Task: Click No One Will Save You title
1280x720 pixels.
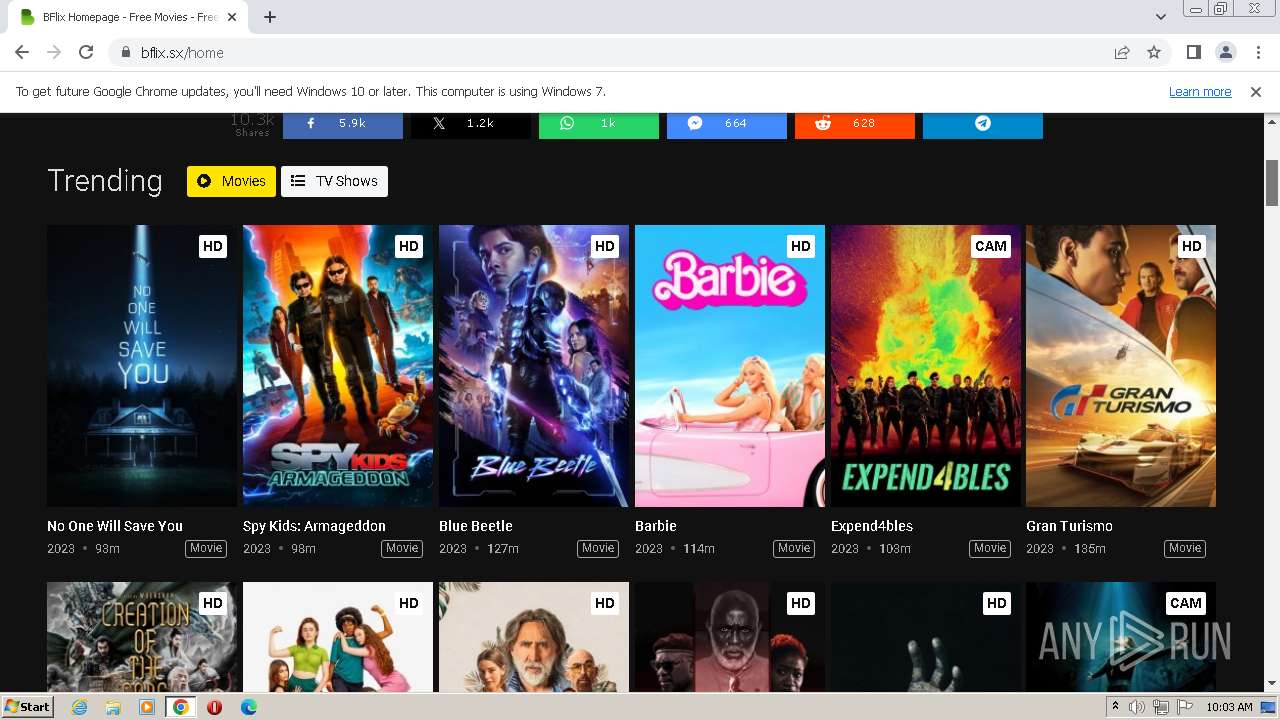Action: click(115, 526)
